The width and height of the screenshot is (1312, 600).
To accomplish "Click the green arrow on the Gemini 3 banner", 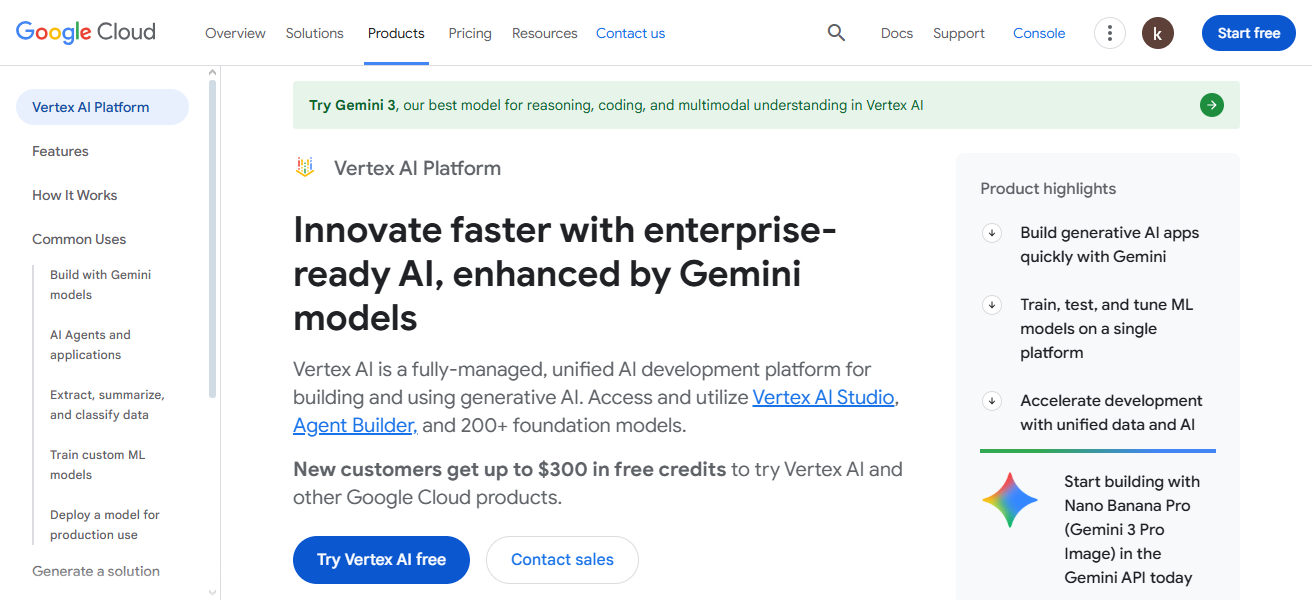I will coord(1211,104).
